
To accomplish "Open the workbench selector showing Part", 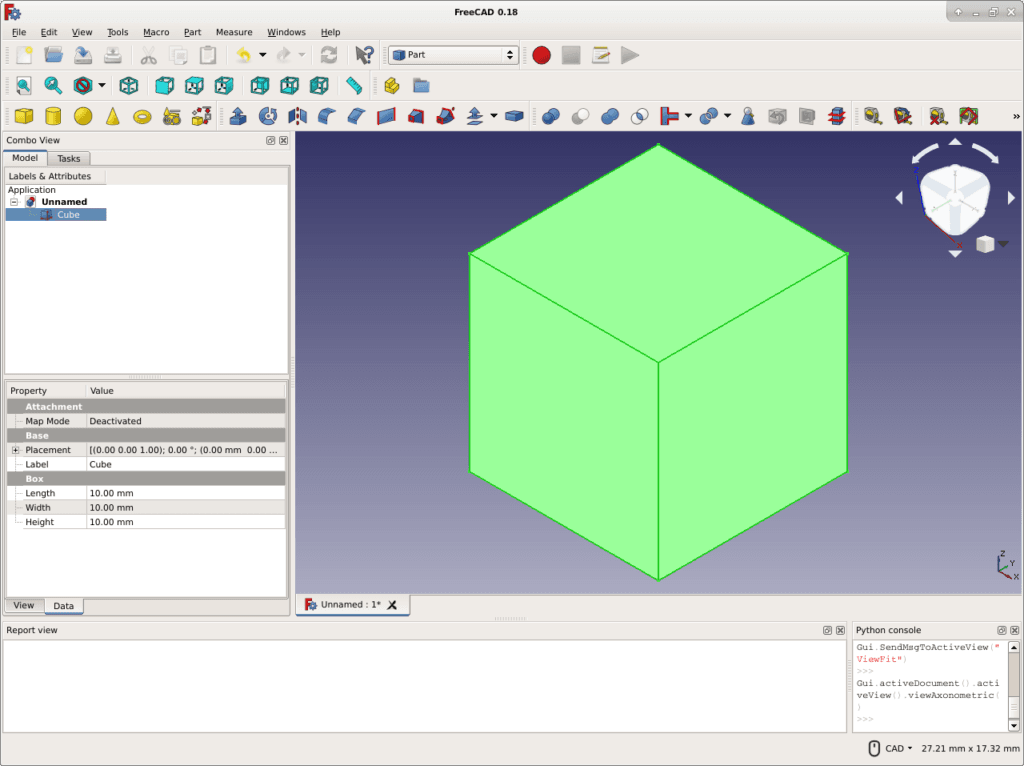I will [452, 55].
